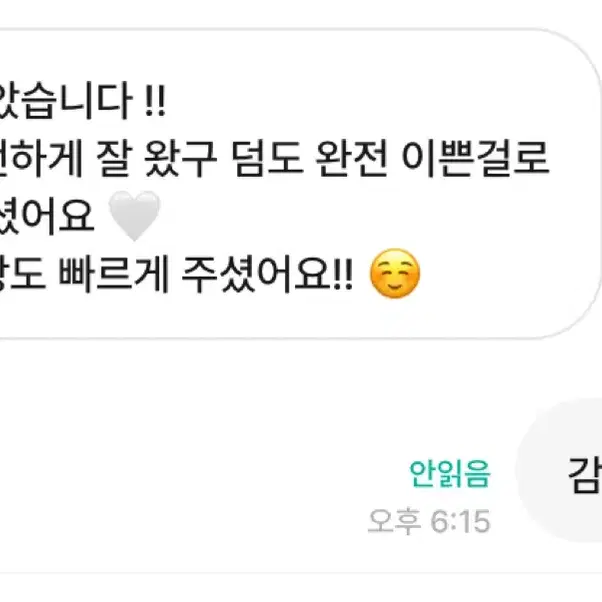The image size is (602, 602).
Task: Tap the thin divider line at bottom
Action: tap(301, 573)
